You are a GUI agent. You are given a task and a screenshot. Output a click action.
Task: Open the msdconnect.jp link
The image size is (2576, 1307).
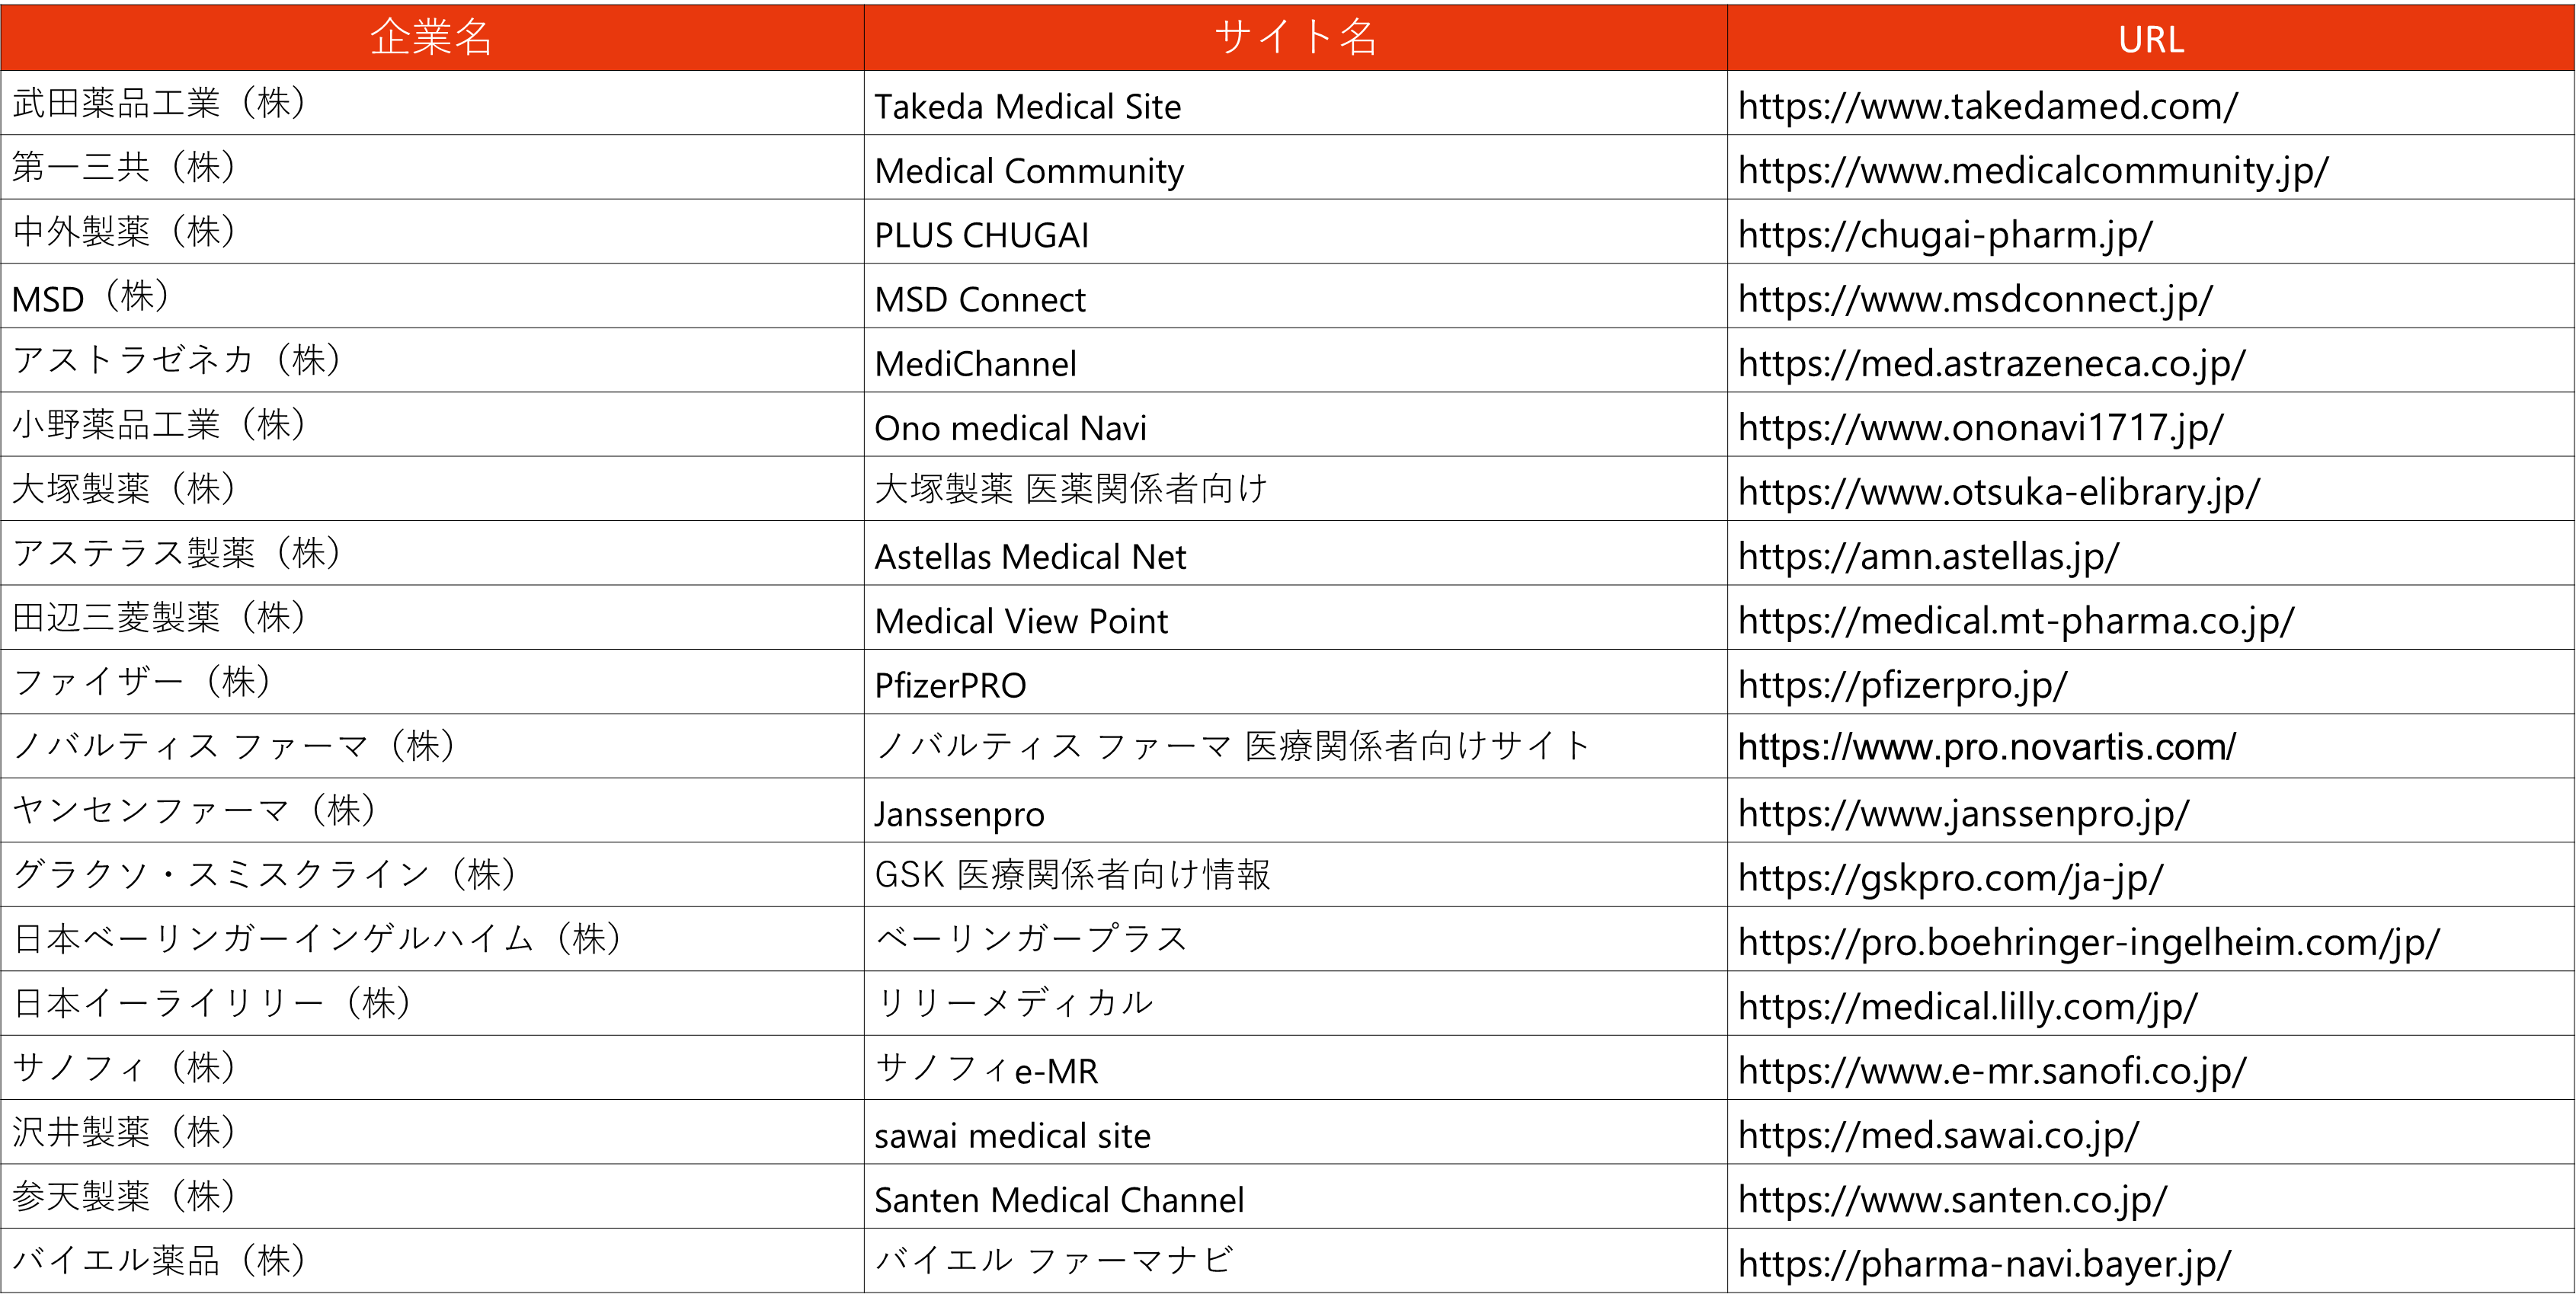tap(1975, 299)
